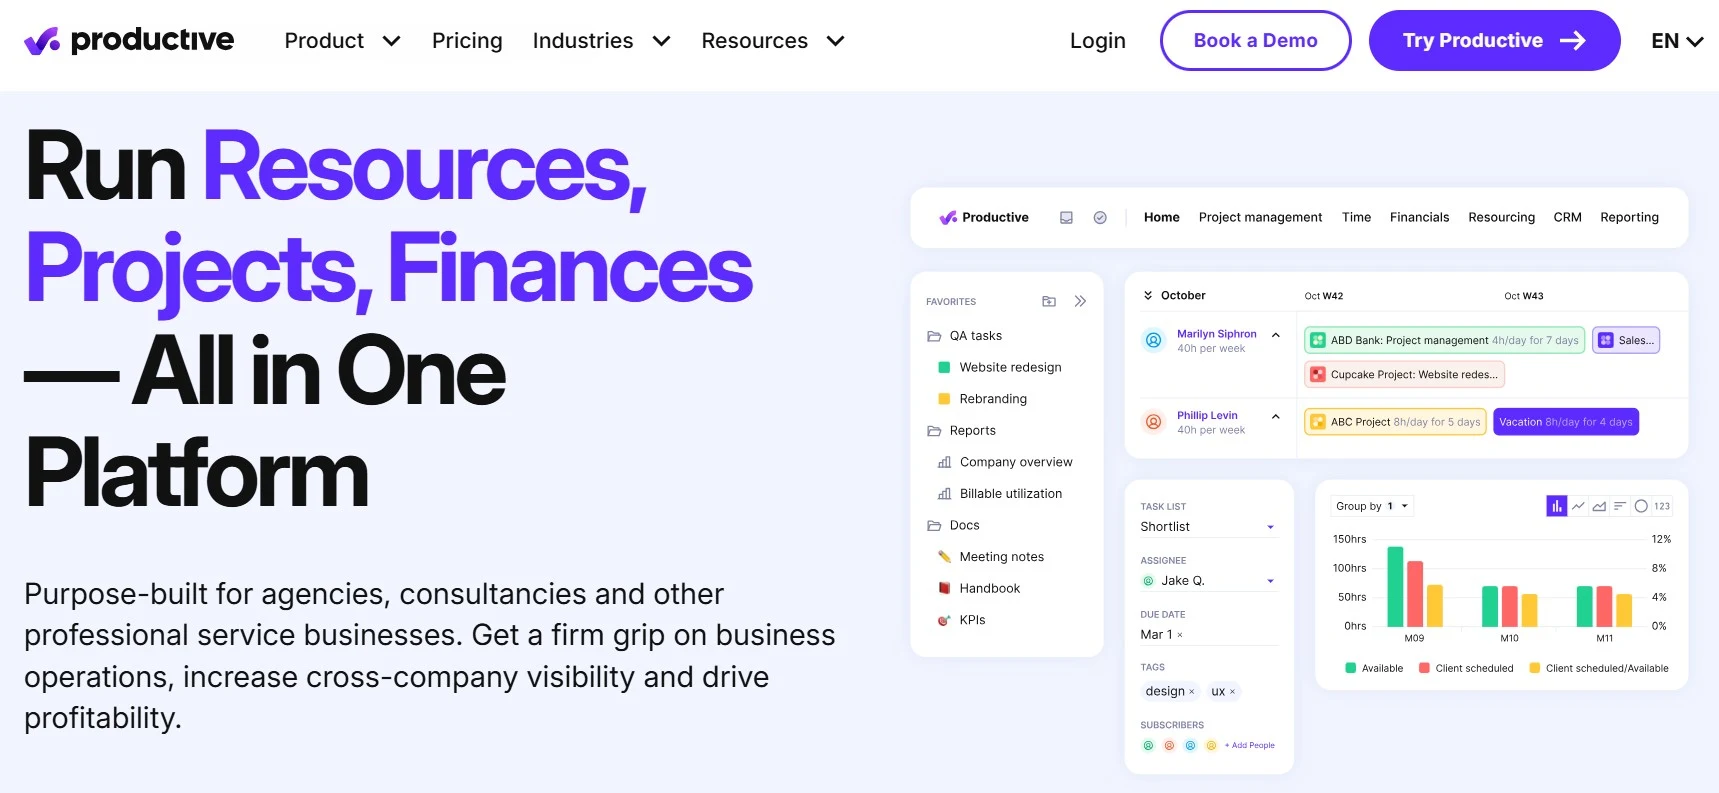
Task: Click the Available green legend swatch
Action: point(1351,669)
